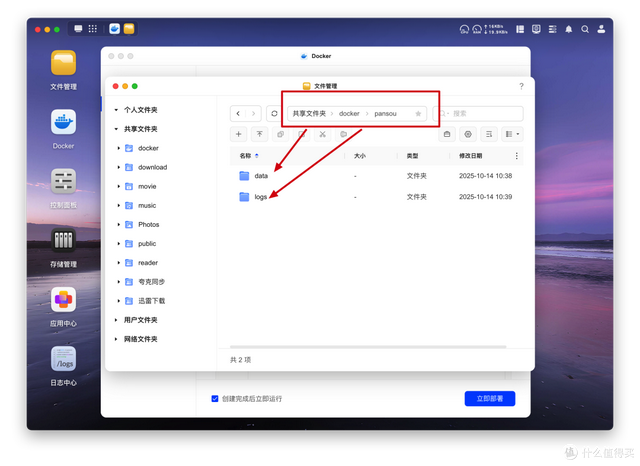Open the global search magnifier
Screen dimensions: 640x466
[x=585, y=29]
